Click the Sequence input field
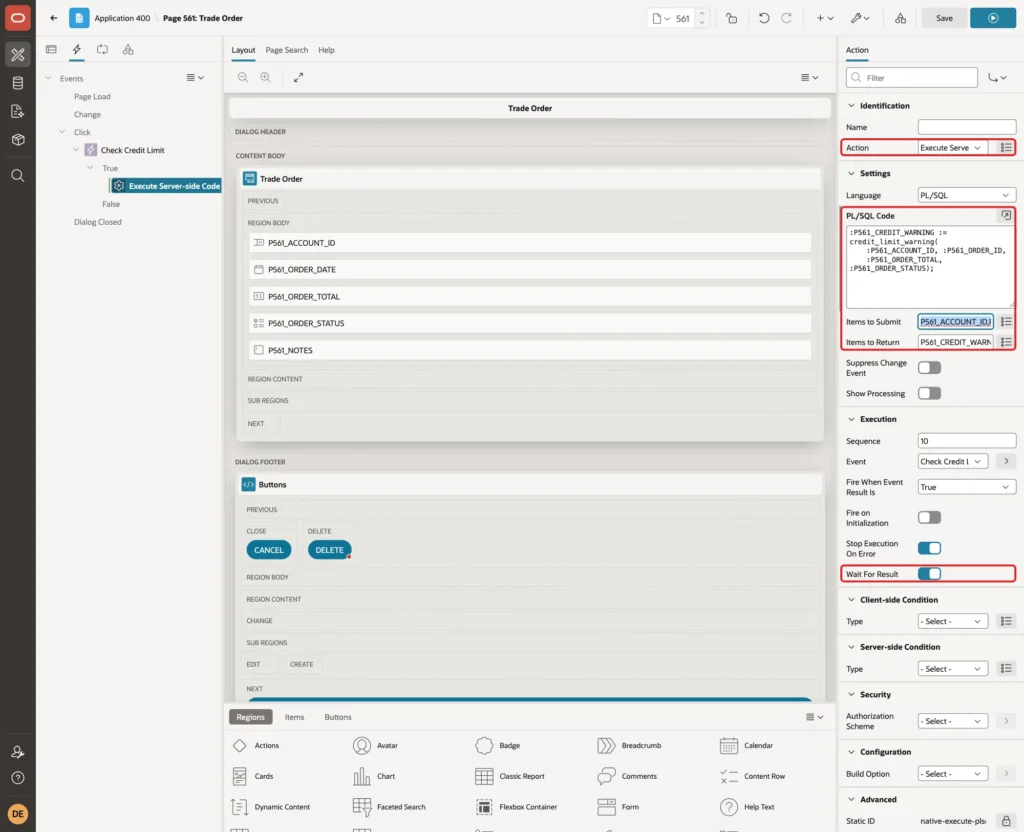1024x832 pixels. (967, 441)
